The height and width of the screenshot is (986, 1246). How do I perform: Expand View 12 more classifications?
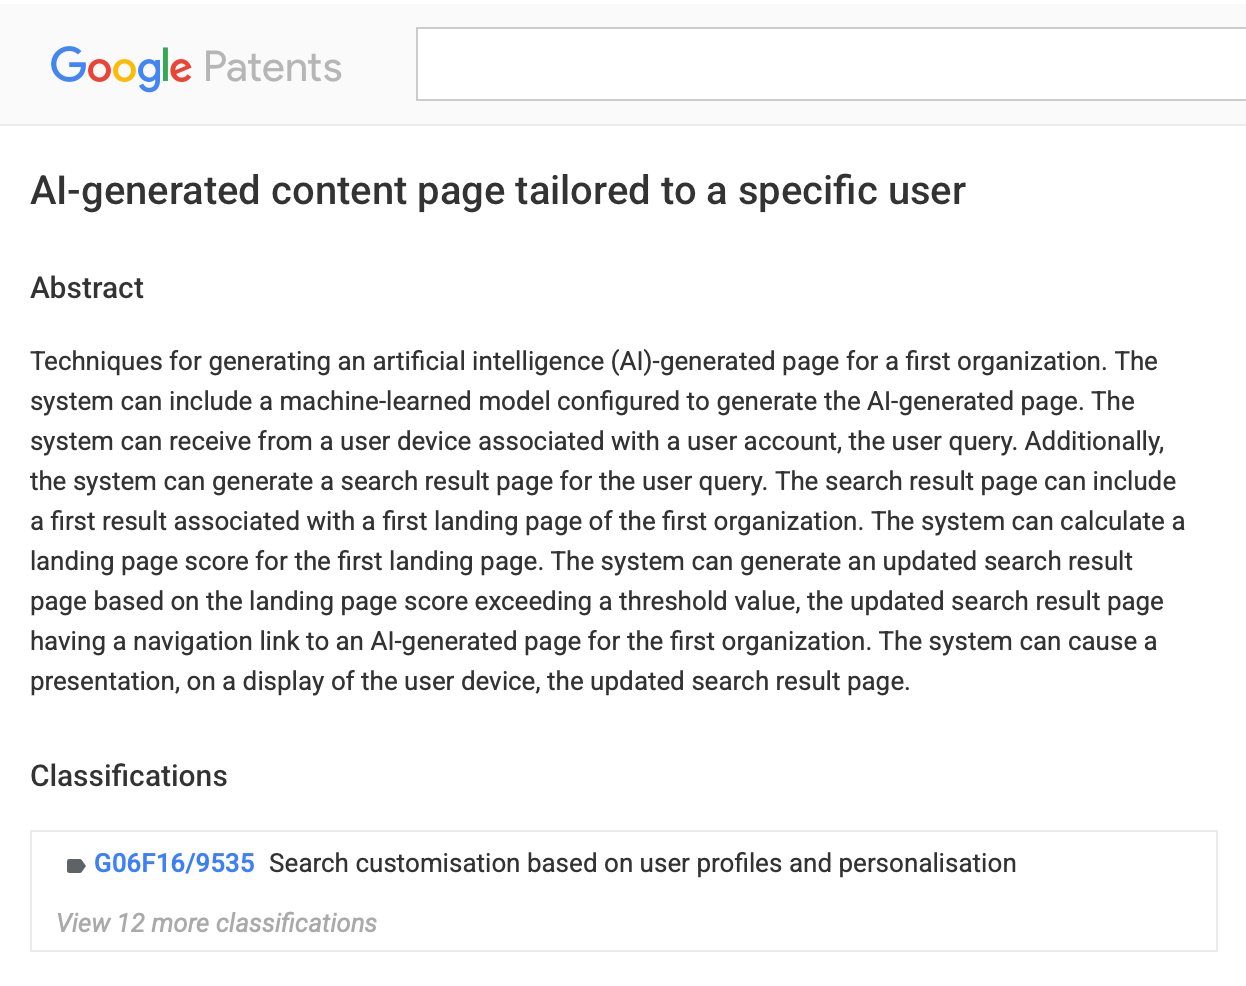click(x=217, y=923)
